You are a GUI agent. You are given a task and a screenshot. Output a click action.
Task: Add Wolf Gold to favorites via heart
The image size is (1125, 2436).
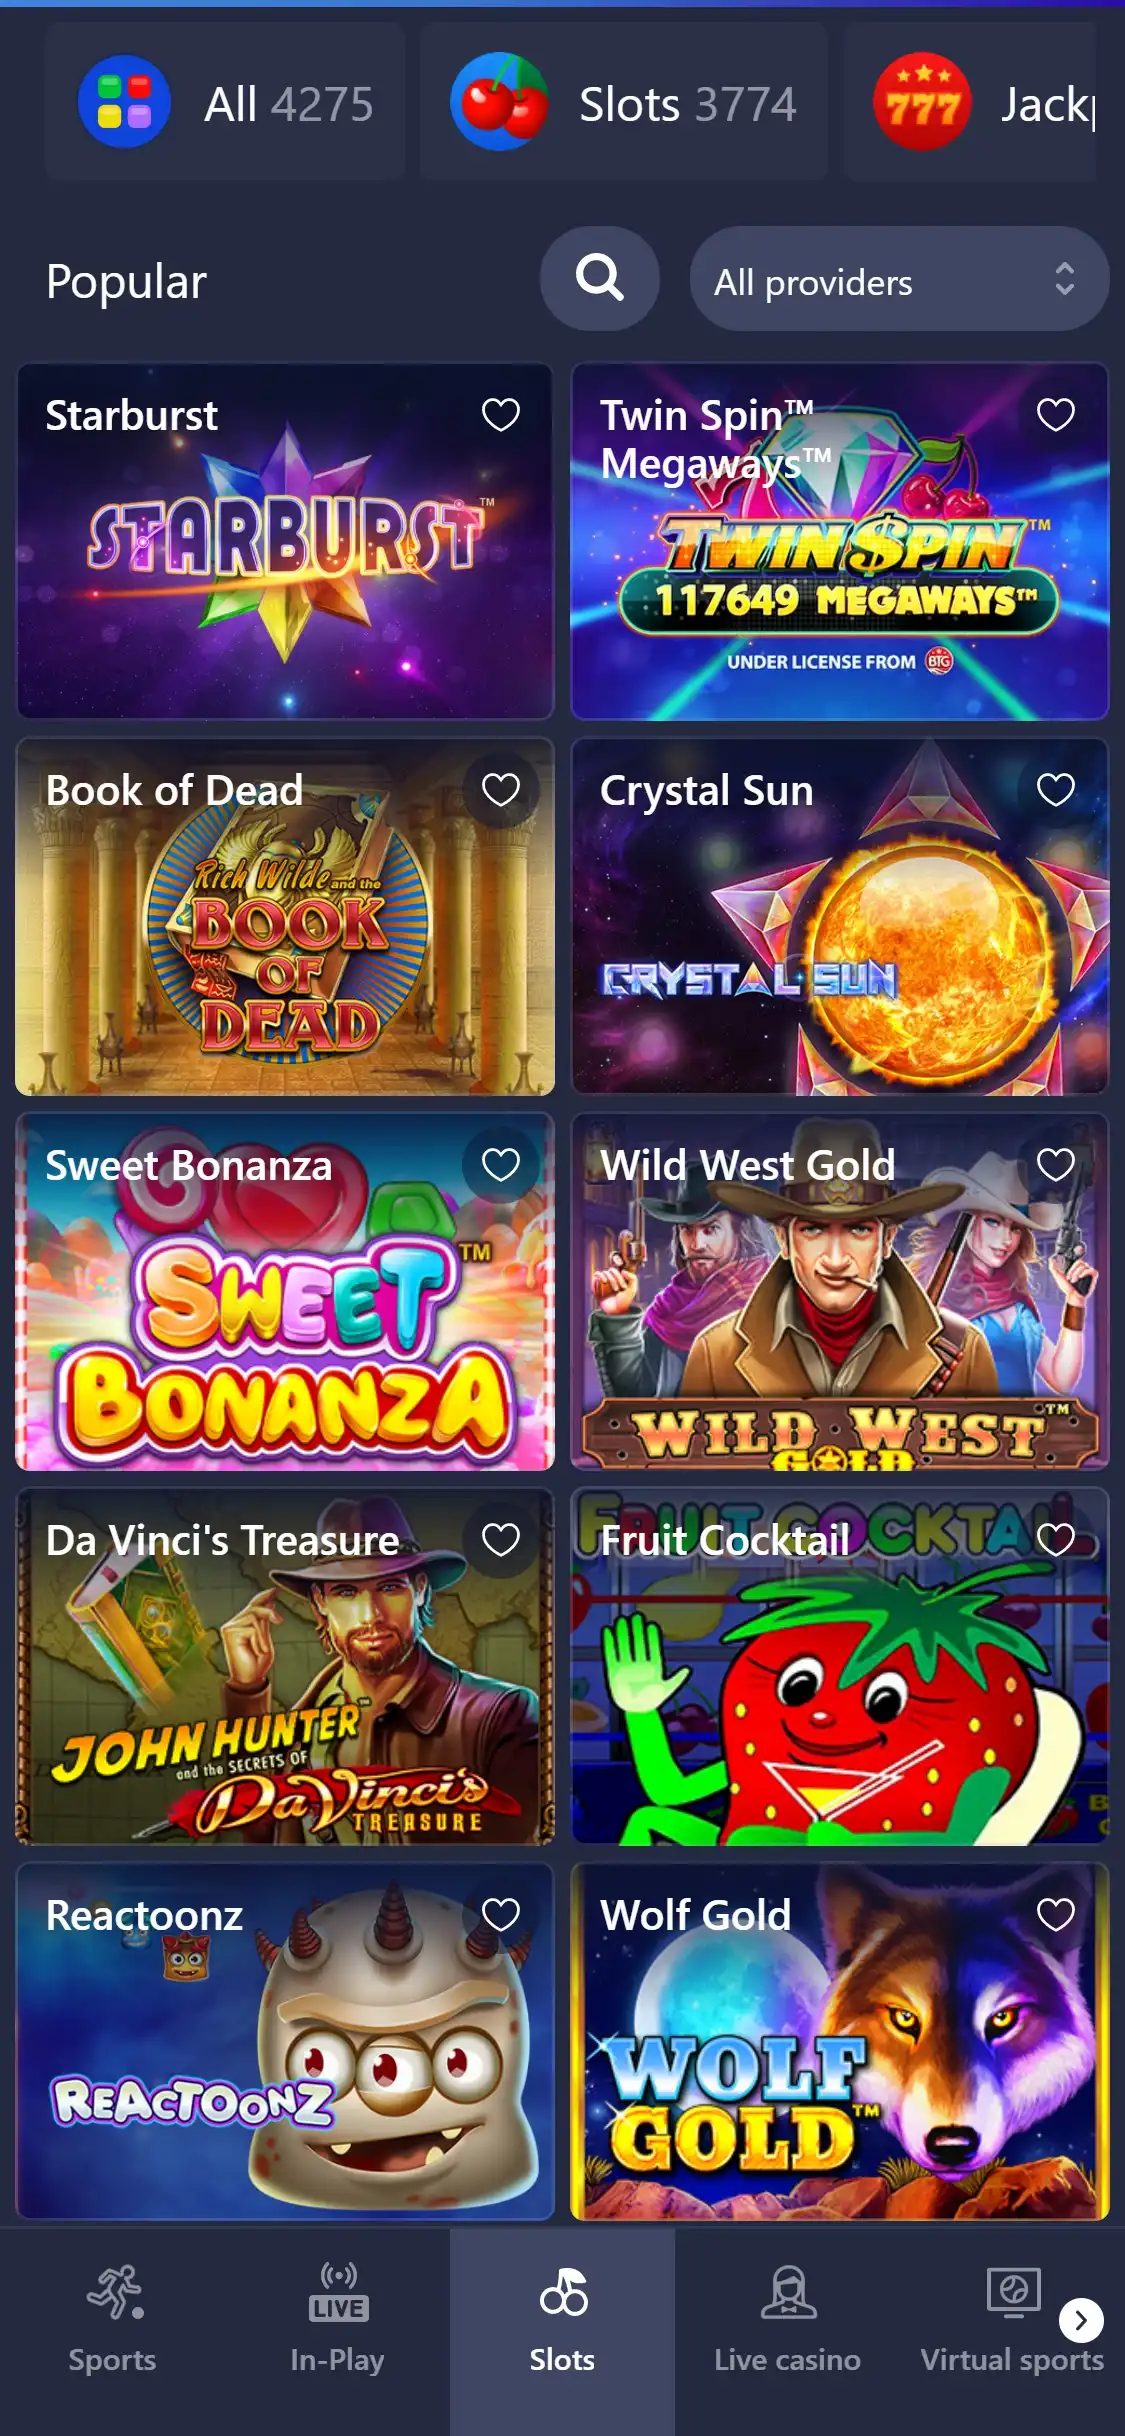[x=1056, y=1914]
